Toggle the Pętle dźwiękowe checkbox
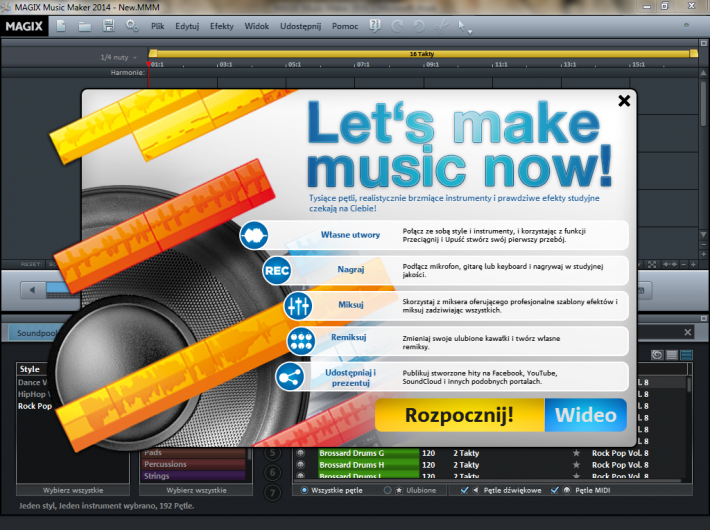Viewport: 710px width, 530px height. click(464, 490)
